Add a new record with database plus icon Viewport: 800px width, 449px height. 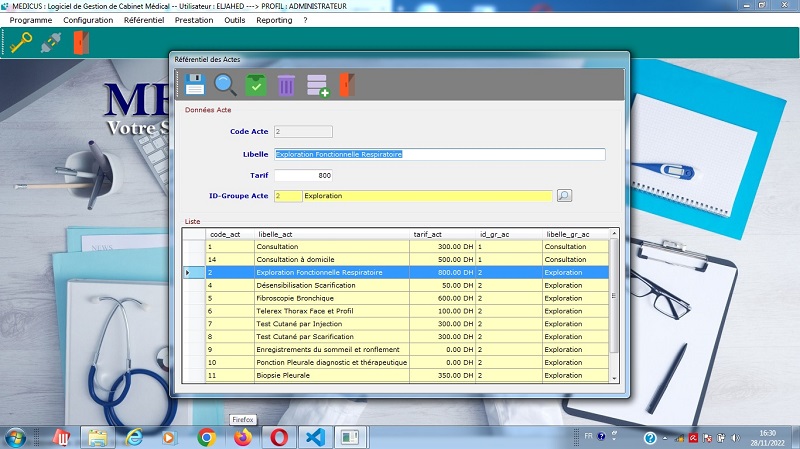(x=317, y=85)
